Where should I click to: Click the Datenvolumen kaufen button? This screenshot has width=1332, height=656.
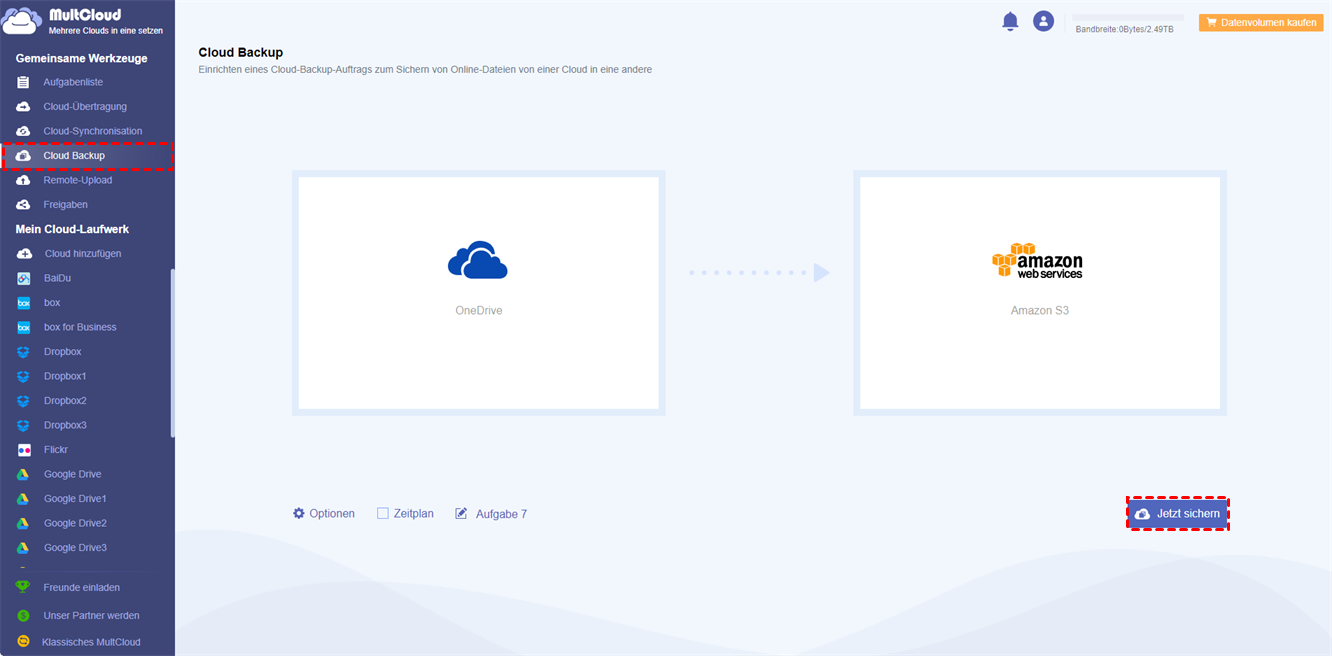point(1261,22)
